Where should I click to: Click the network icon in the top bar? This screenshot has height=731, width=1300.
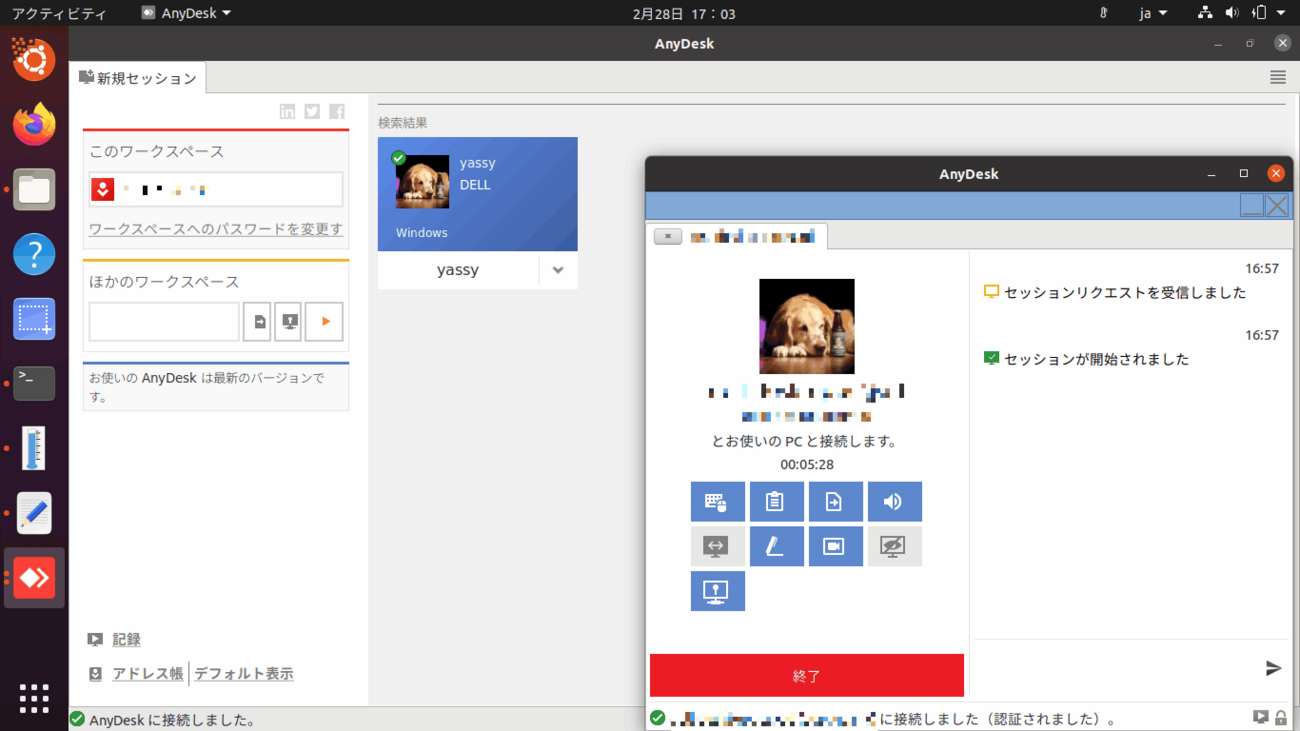pyautogui.click(x=1205, y=13)
